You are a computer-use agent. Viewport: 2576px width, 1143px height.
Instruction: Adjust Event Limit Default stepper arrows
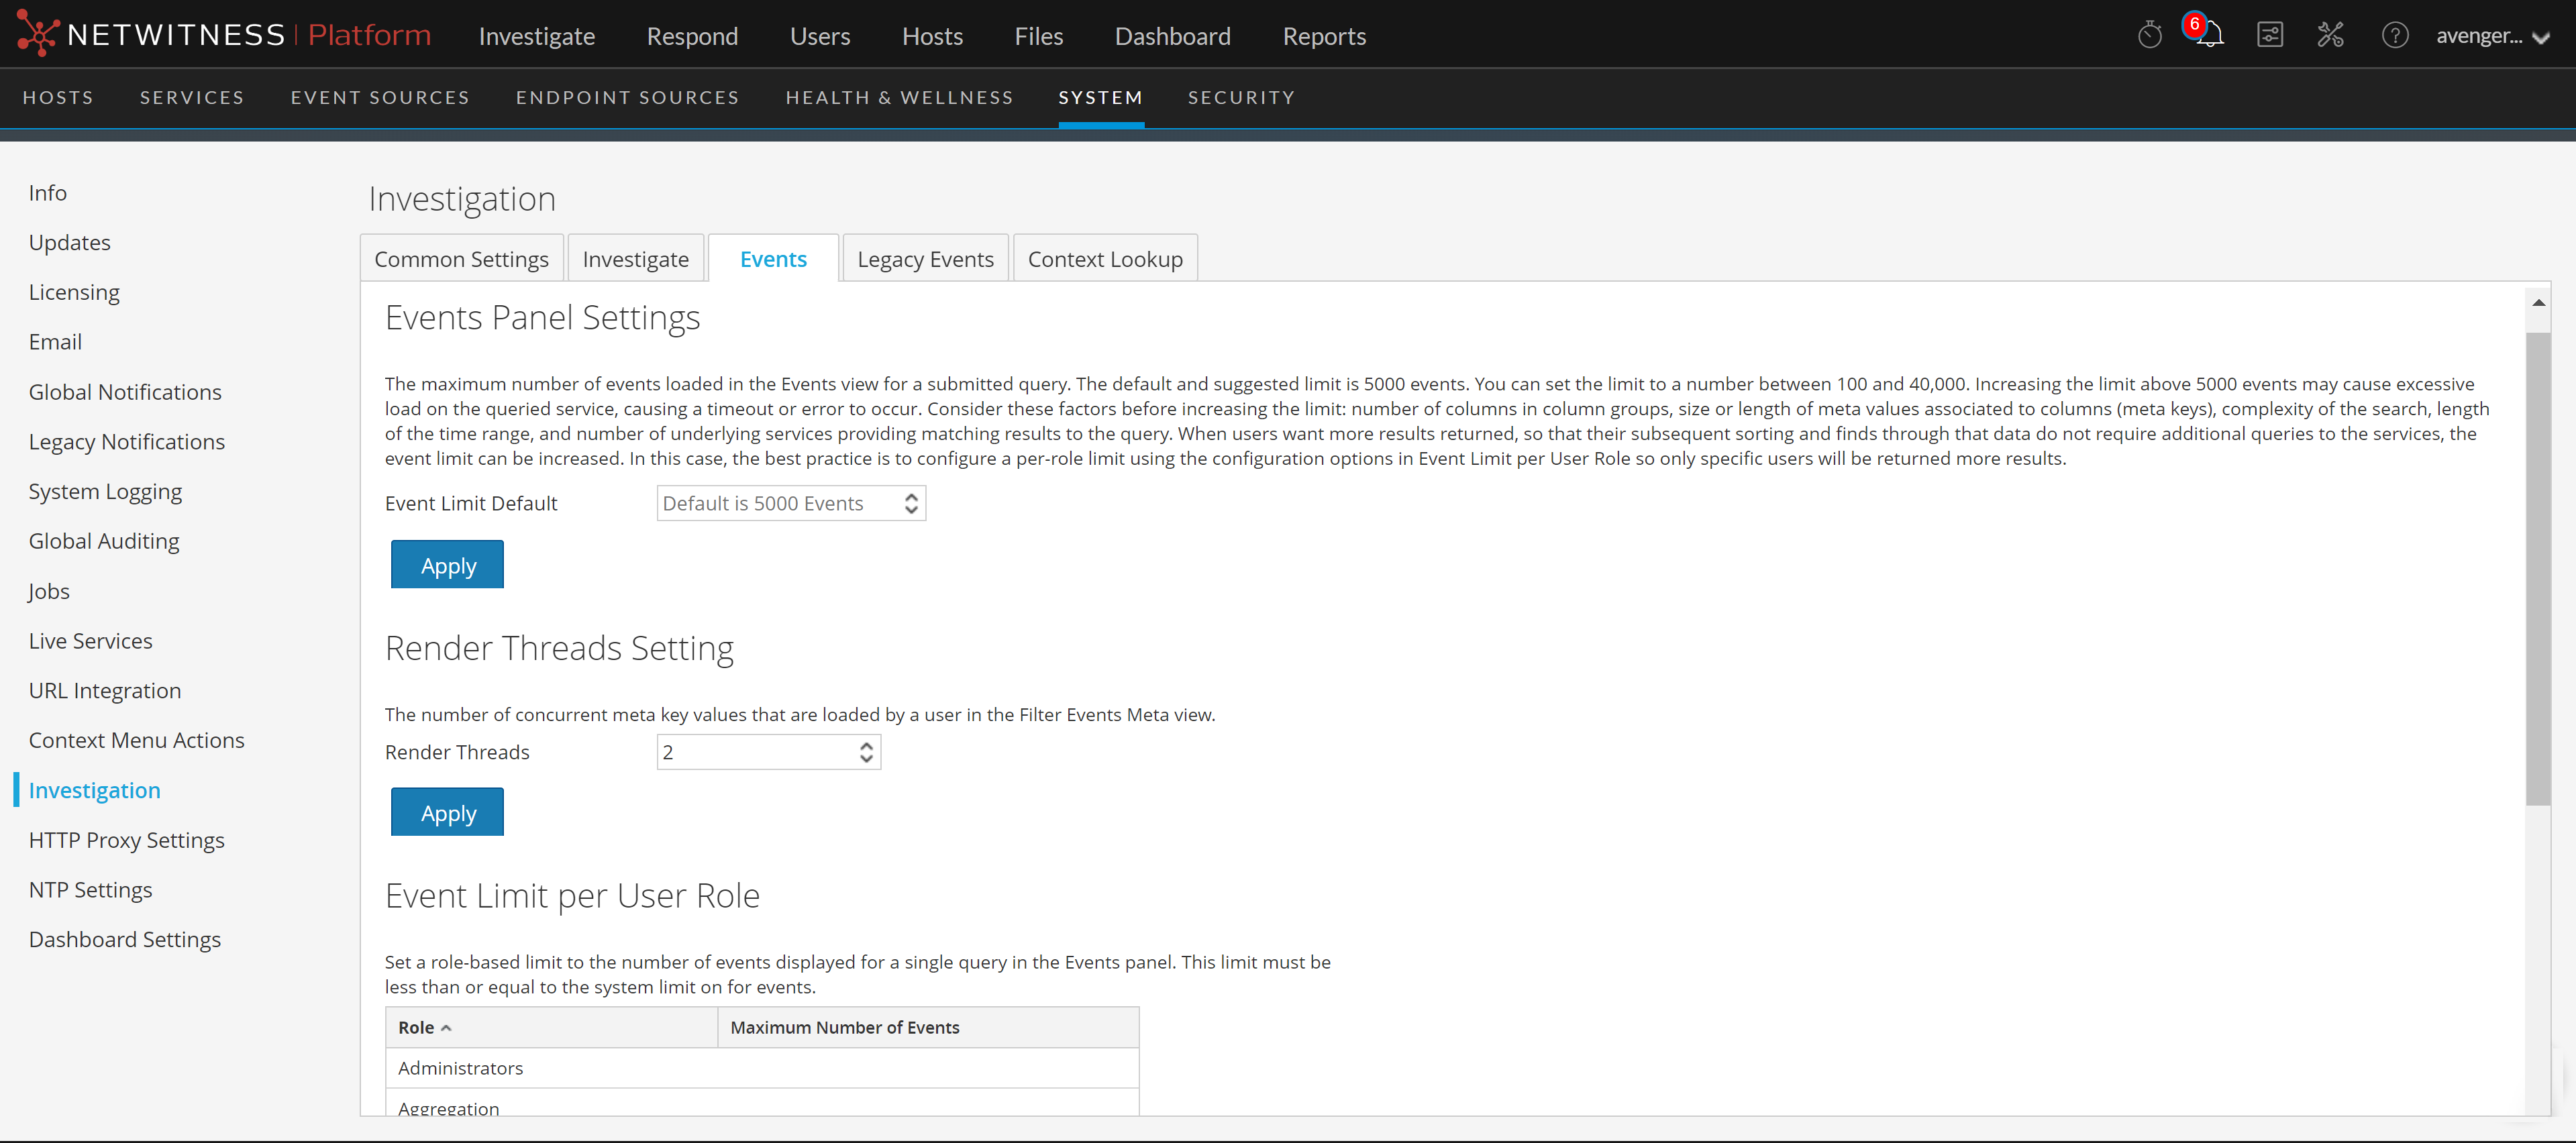pos(910,503)
